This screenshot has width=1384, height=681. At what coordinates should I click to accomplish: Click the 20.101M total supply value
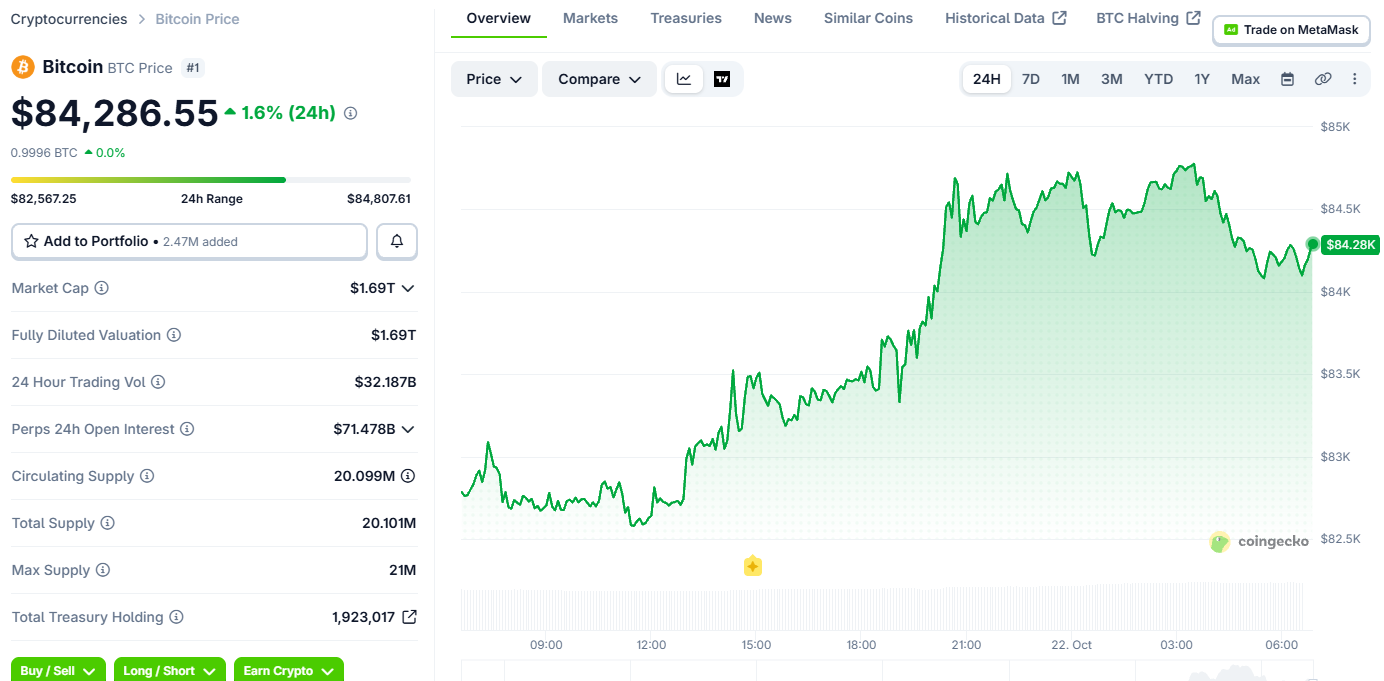point(389,523)
